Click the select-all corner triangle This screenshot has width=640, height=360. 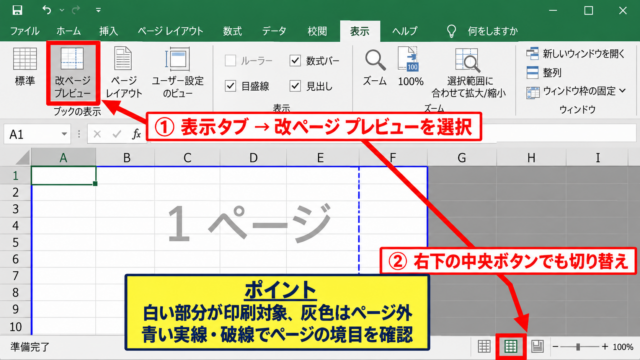22,157
